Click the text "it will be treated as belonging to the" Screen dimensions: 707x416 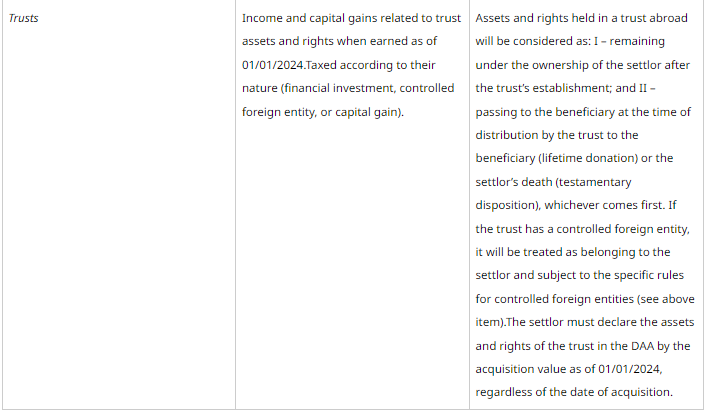click(573, 252)
